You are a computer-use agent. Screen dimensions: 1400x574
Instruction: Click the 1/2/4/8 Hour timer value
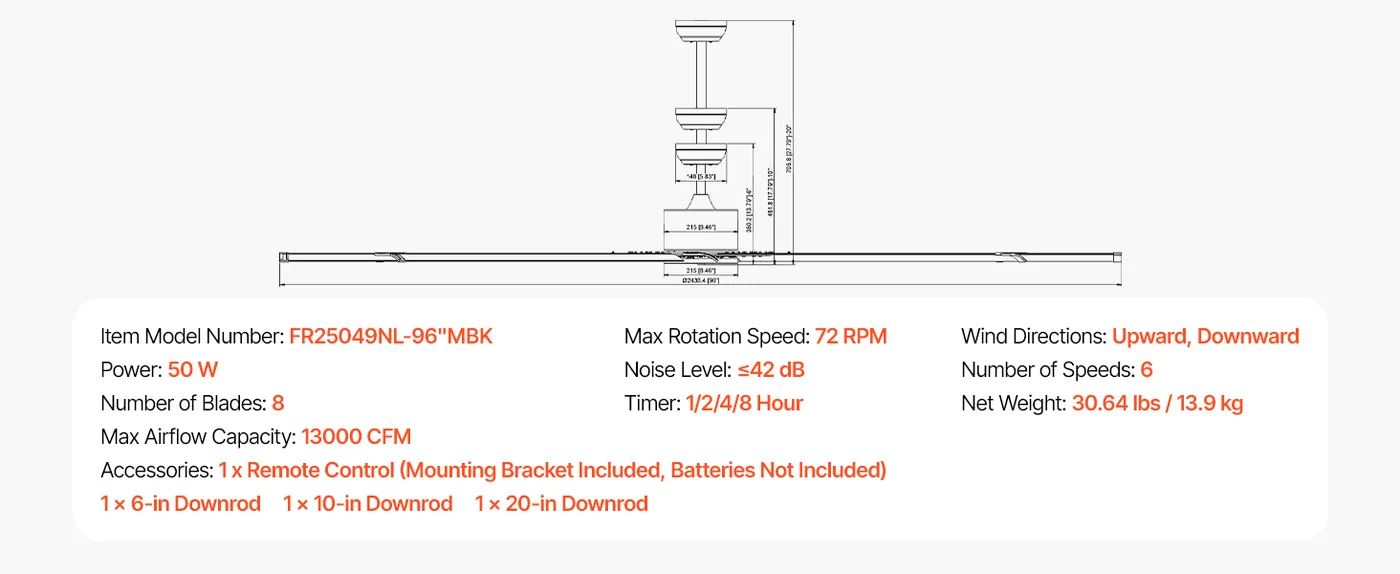744,403
